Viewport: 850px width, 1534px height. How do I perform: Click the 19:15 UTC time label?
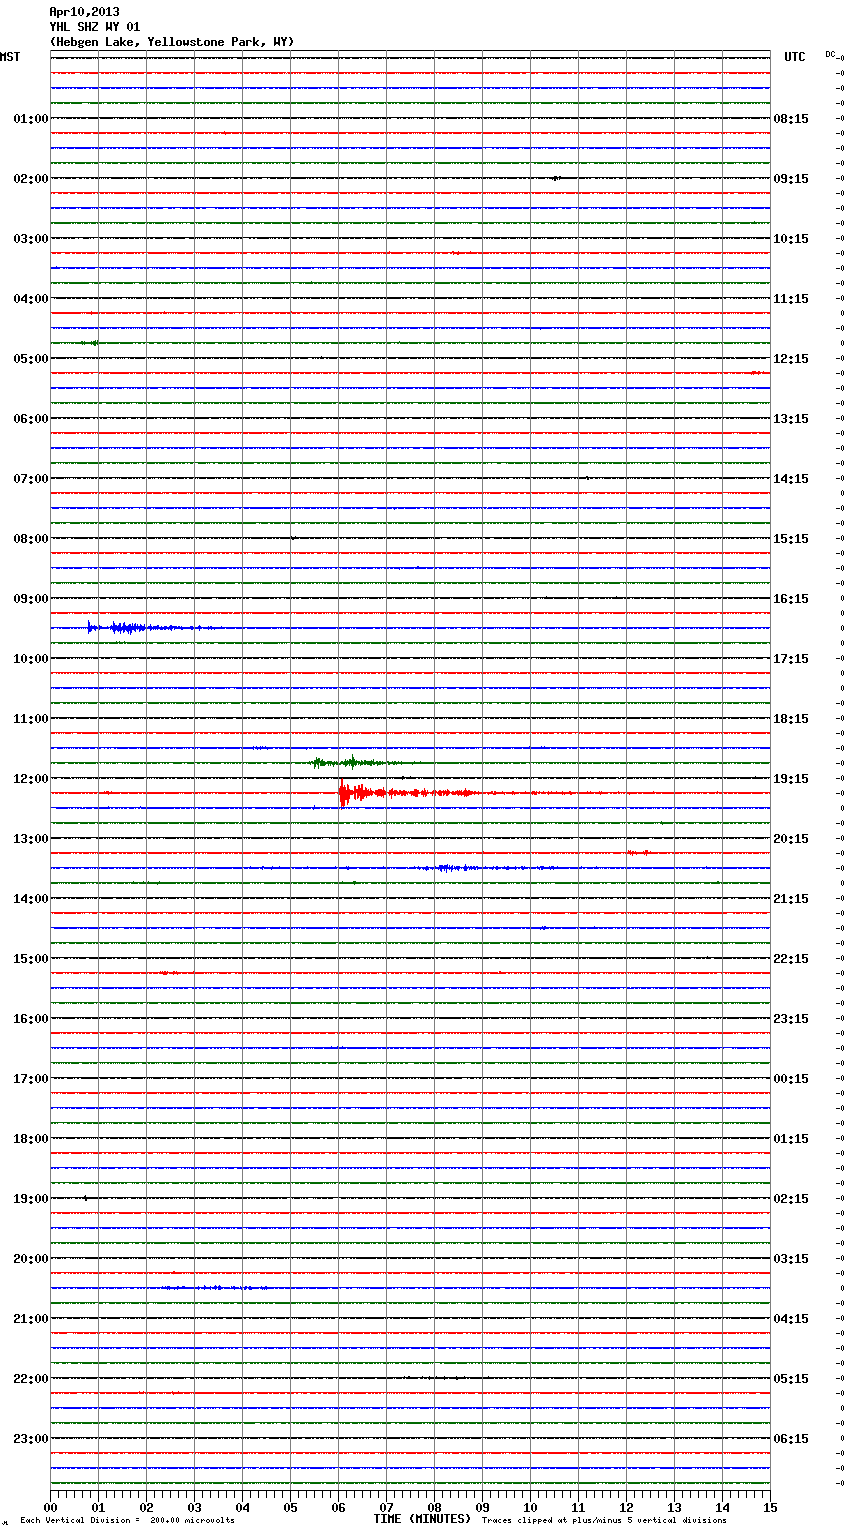click(x=791, y=779)
